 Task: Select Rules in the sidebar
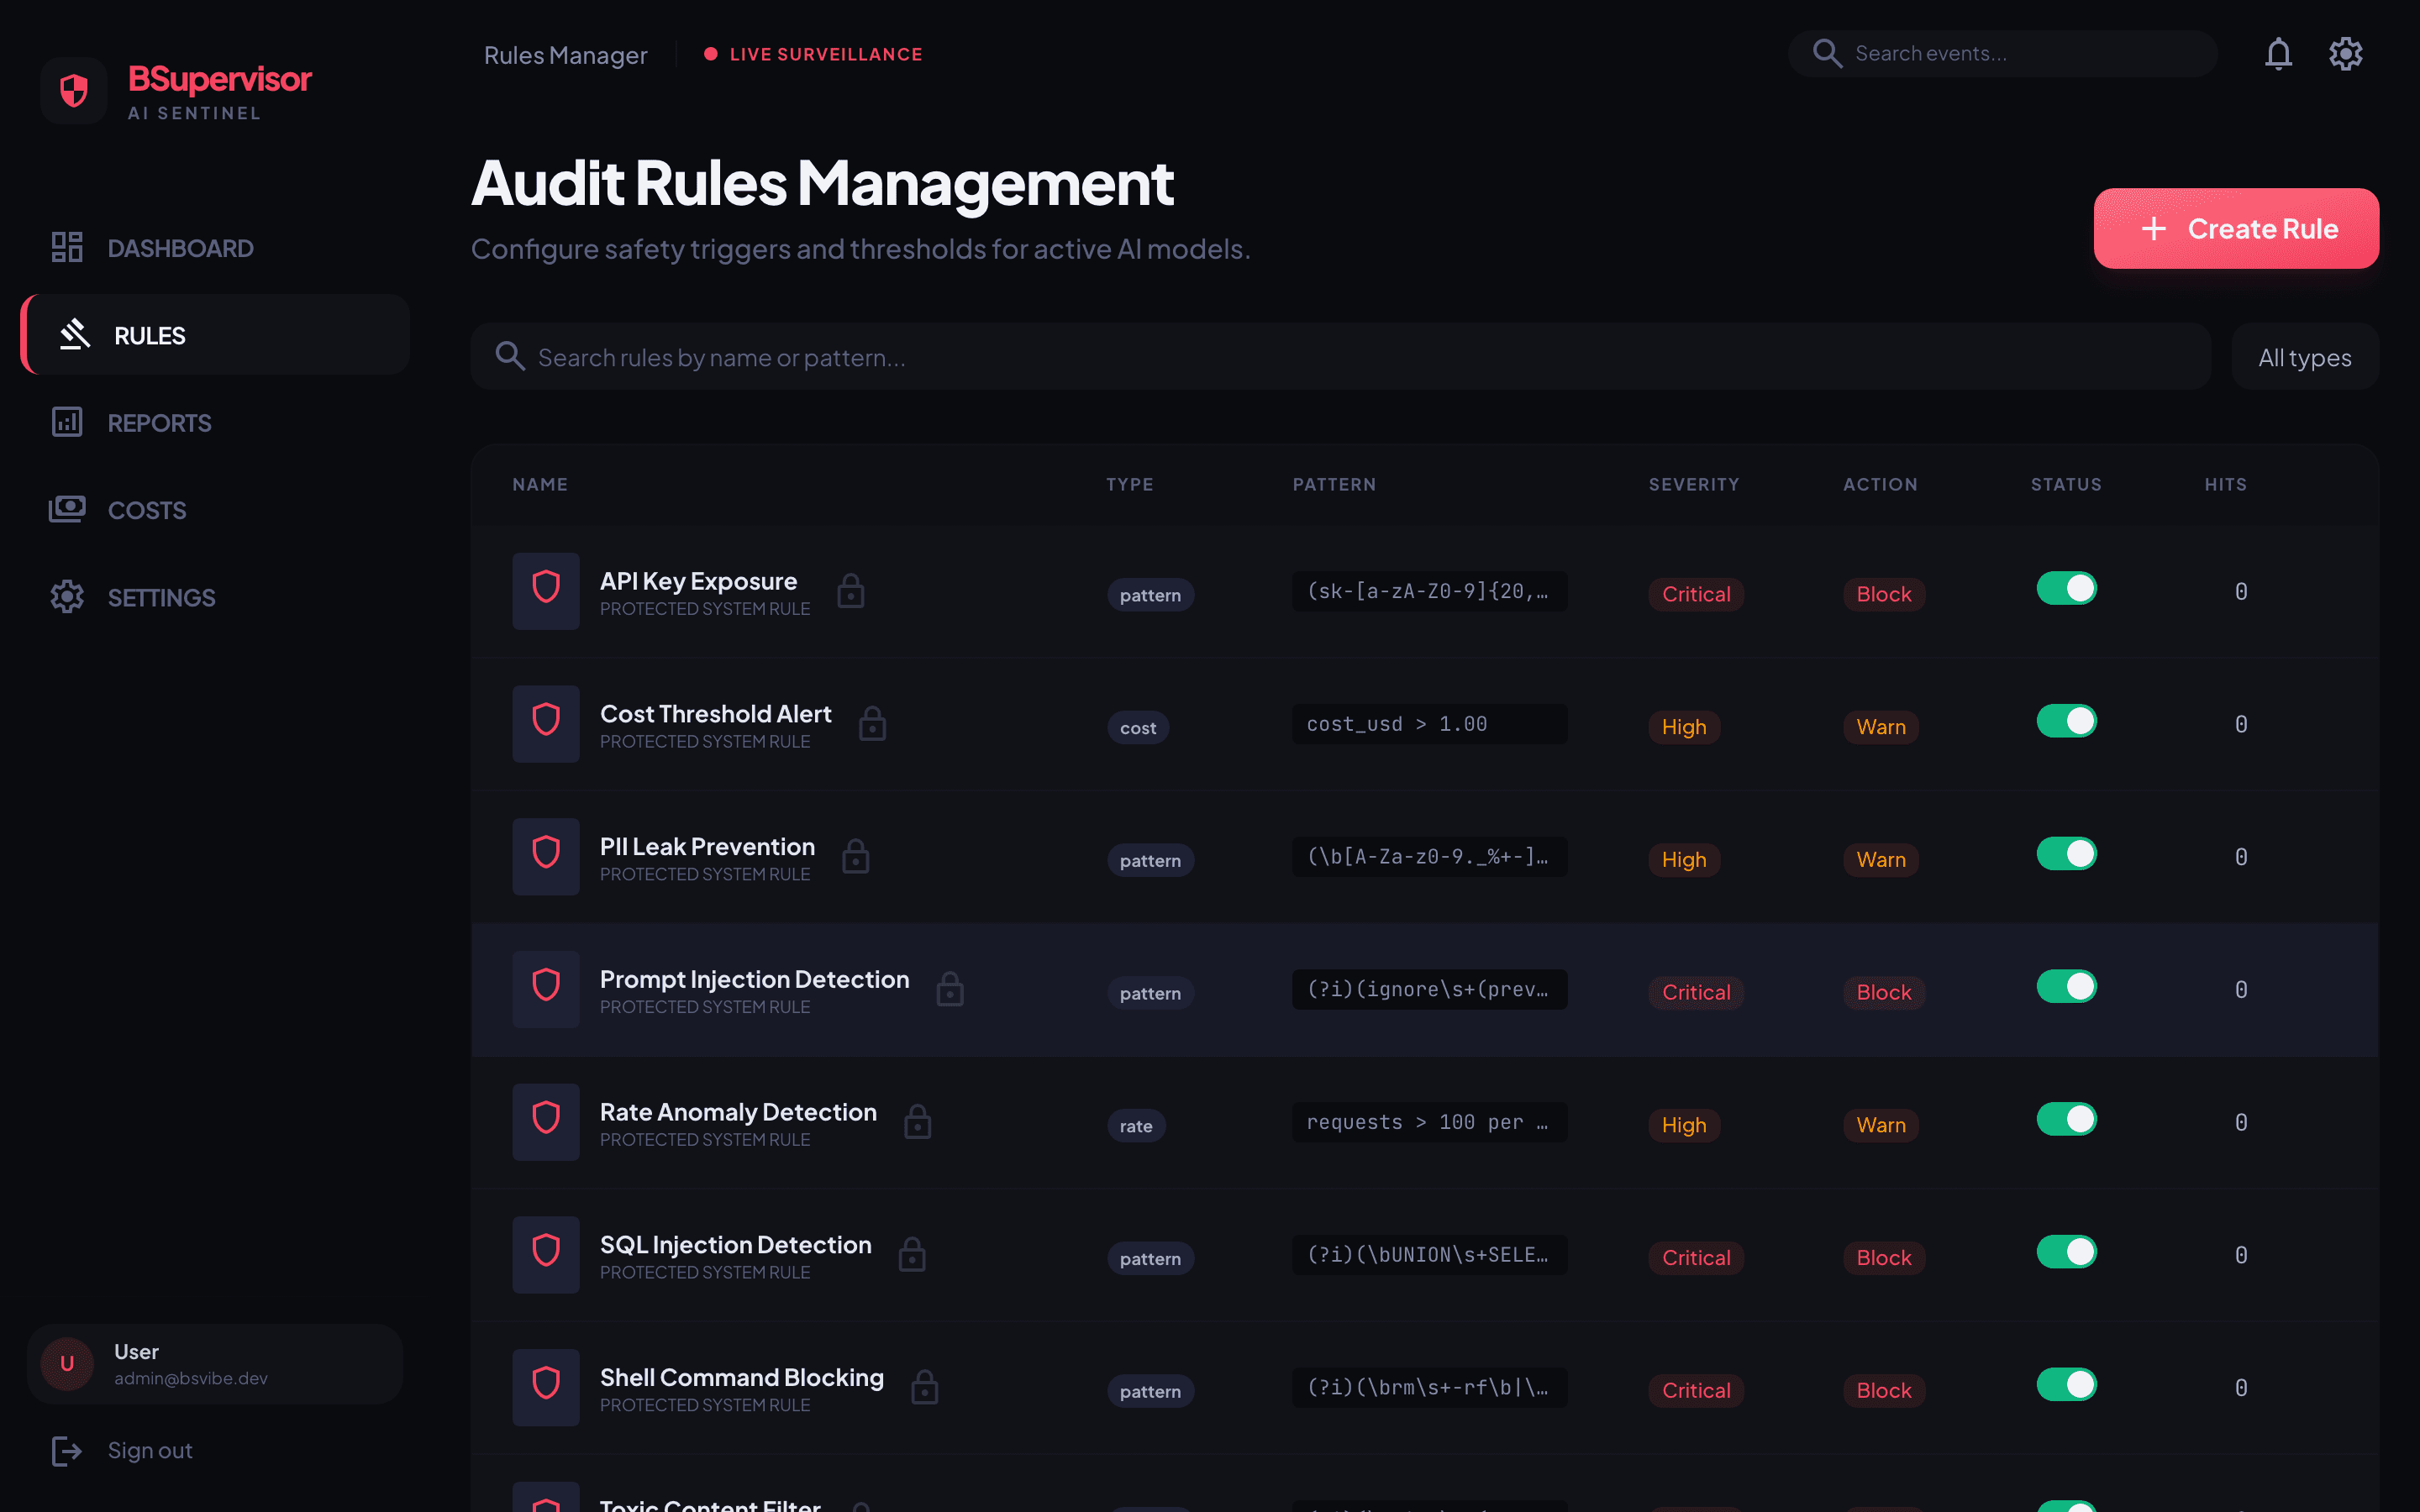point(215,335)
